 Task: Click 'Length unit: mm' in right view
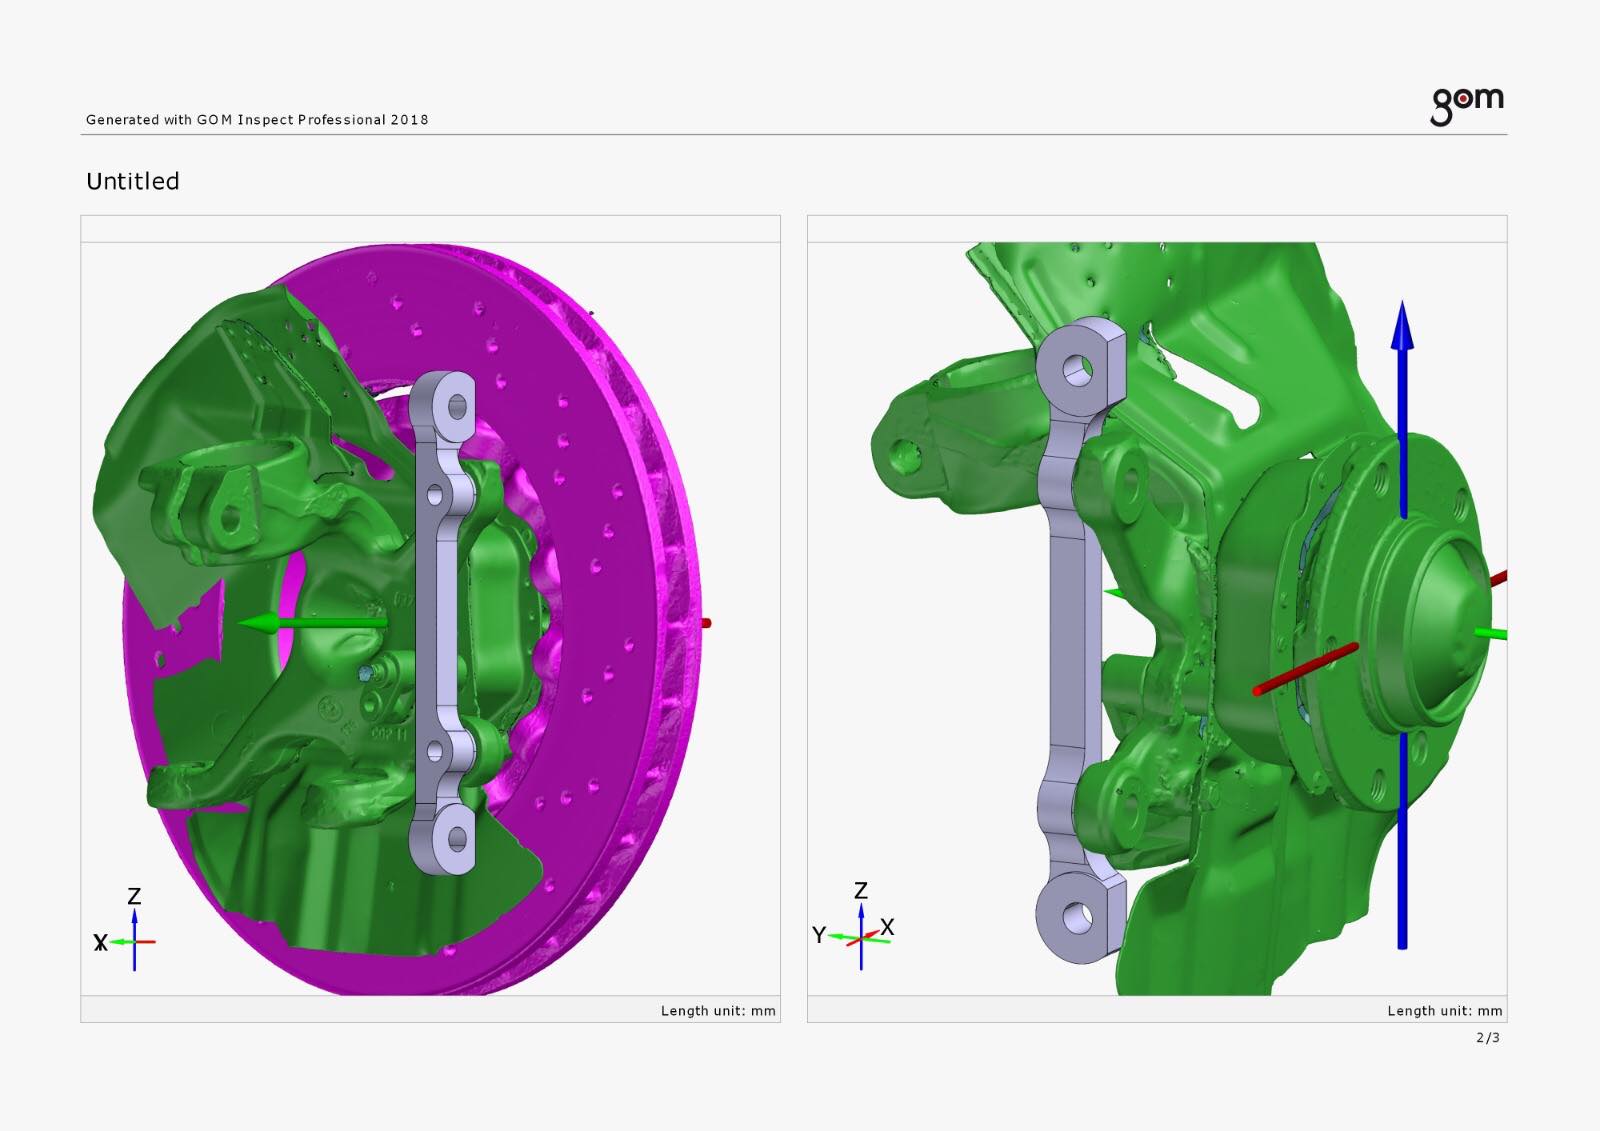[1445, 1011]
